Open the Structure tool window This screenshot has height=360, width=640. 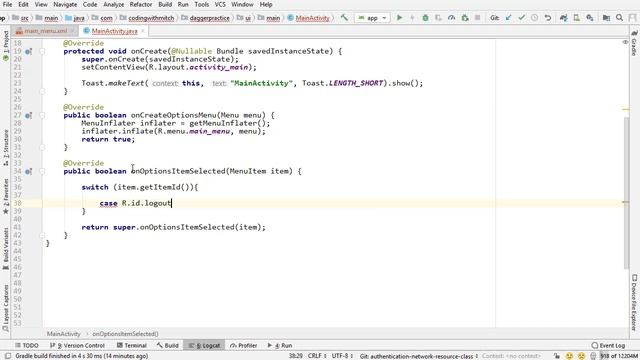point(6,147)
